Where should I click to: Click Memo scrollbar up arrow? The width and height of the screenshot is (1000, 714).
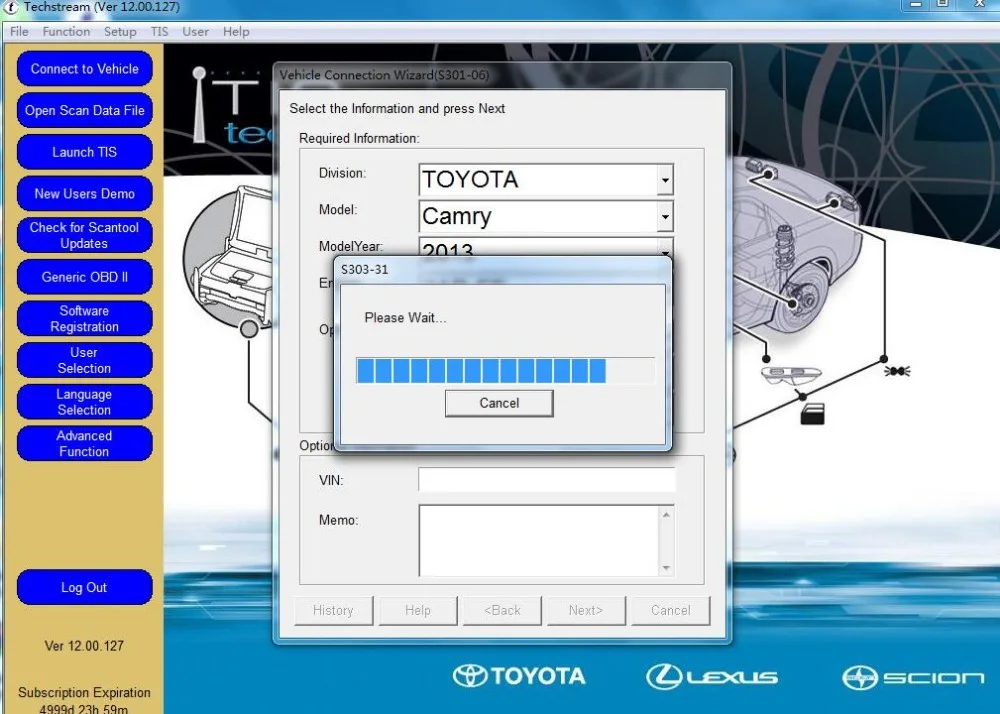click(666, 514)
